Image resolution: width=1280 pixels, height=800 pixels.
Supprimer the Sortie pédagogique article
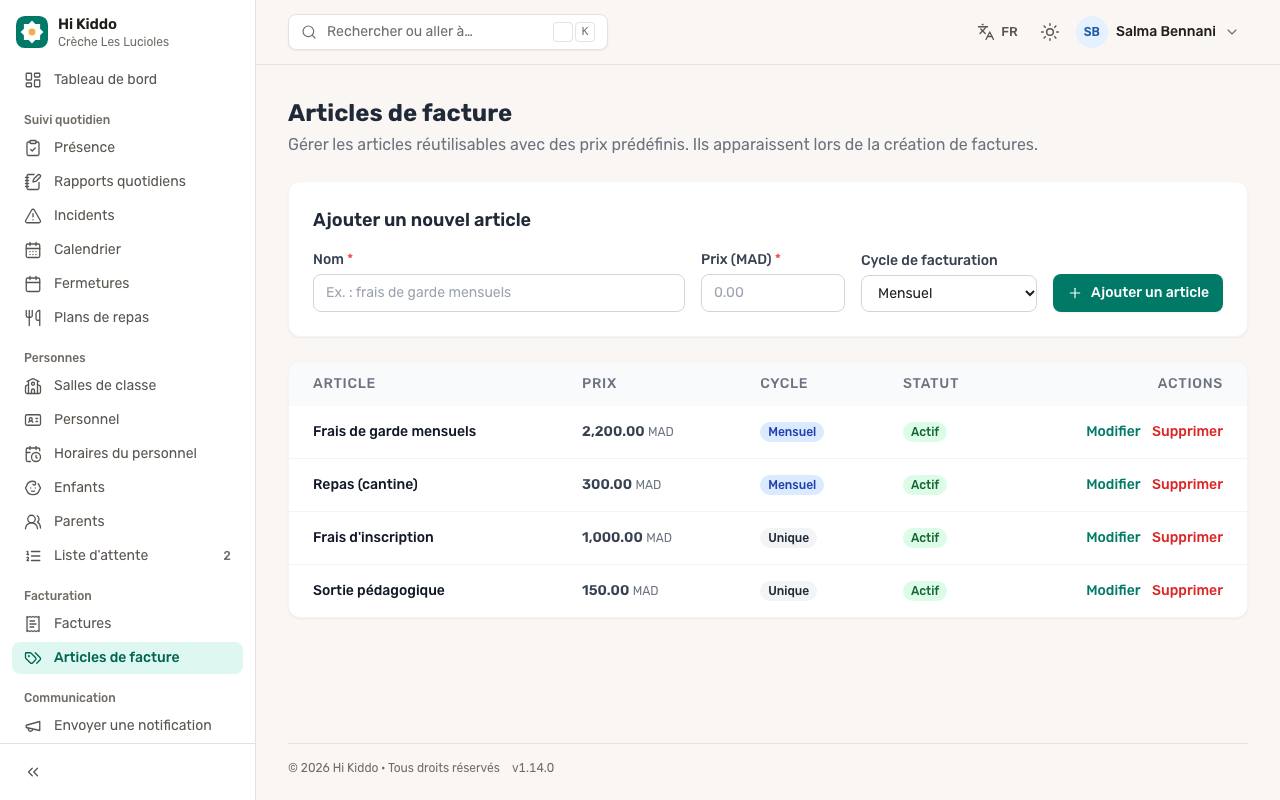click(x=1187, y=591)
